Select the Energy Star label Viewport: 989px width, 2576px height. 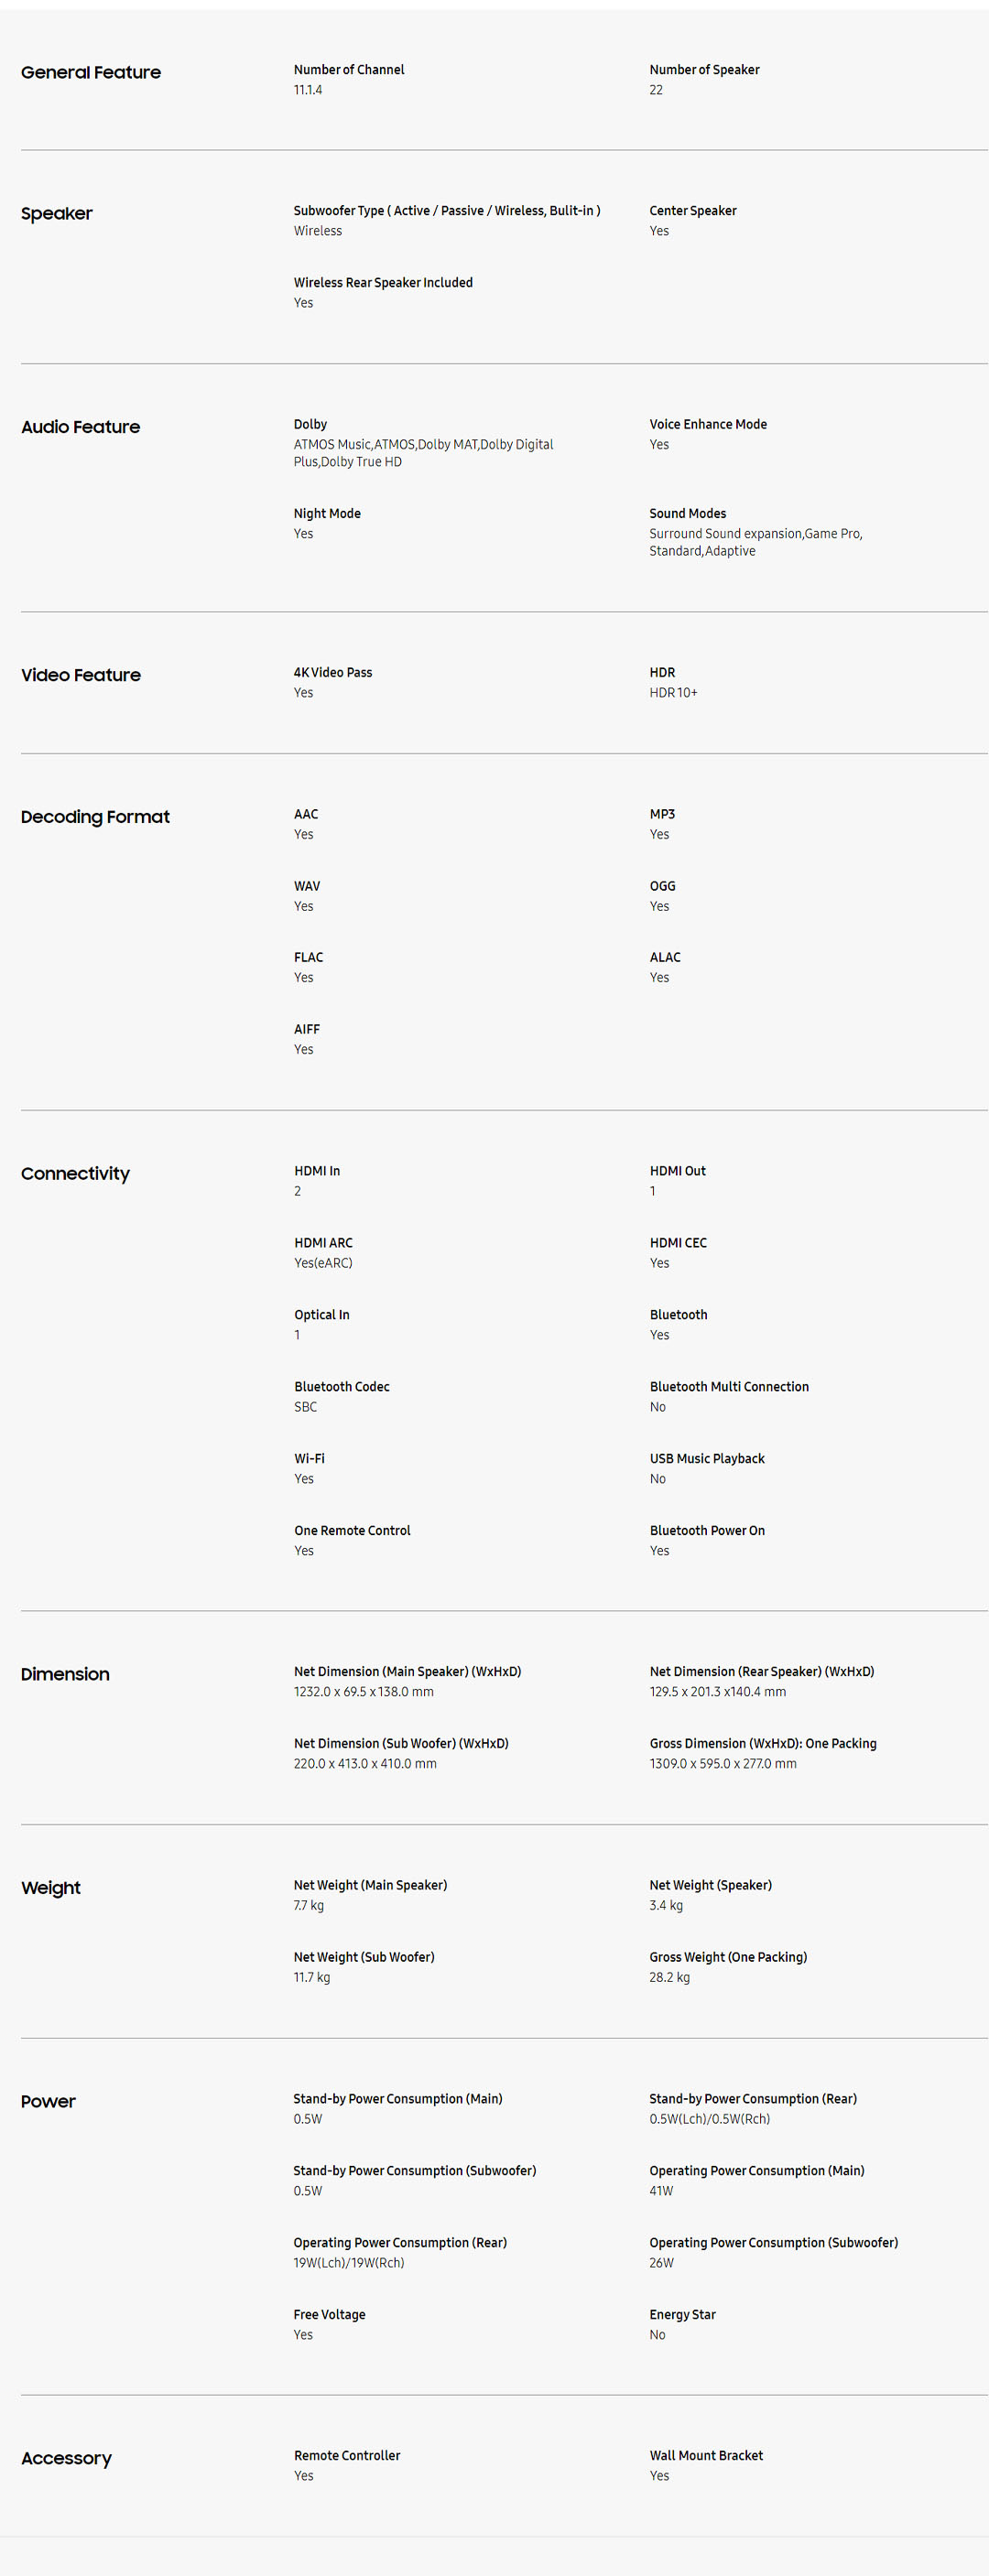pyautogui.click(x=682, y=2314)
